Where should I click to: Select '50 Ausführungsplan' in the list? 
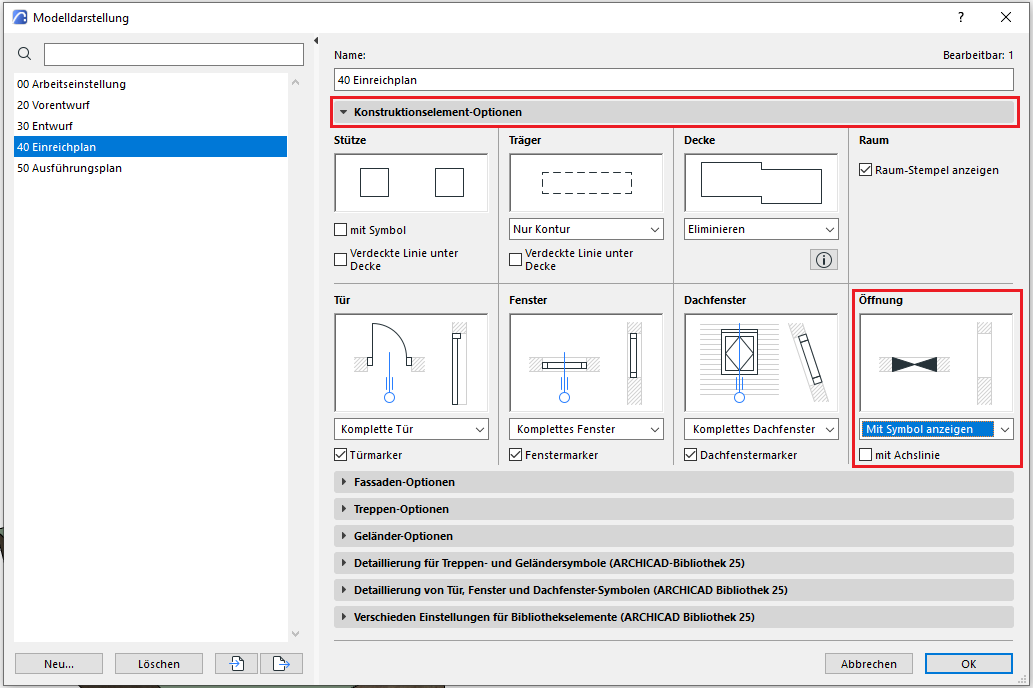(x=70, y=168)
